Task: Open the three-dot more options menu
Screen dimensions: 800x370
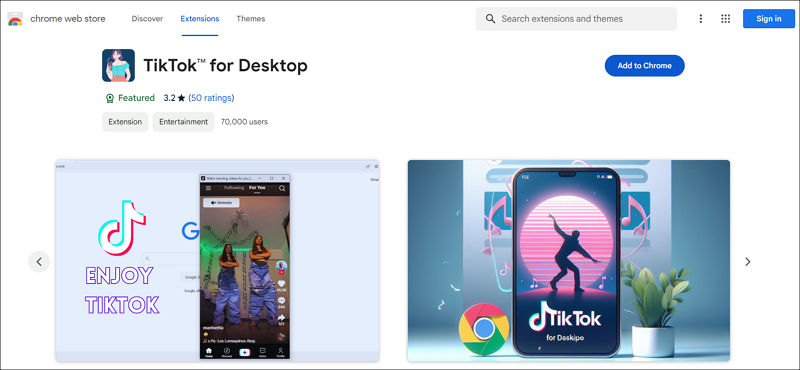Action: (701, 19)
